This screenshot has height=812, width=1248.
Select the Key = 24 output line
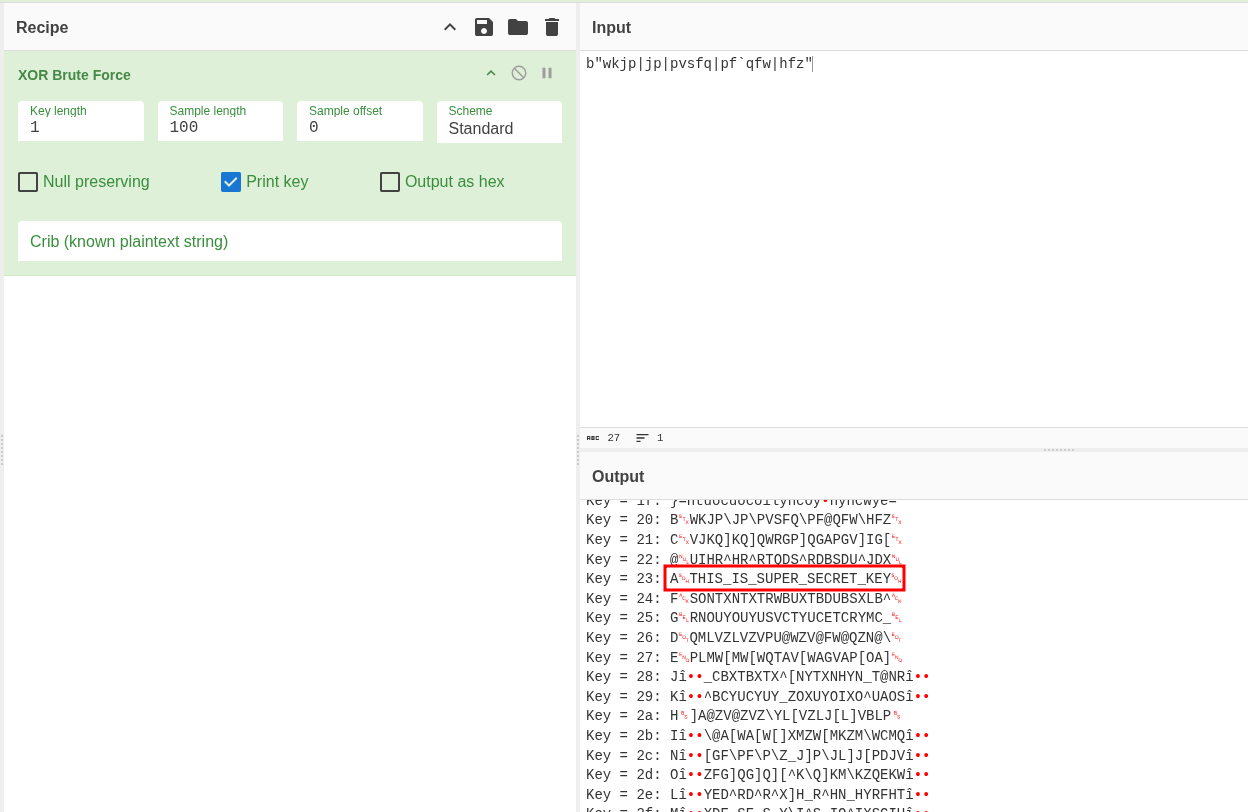click(x=744, y=598)
